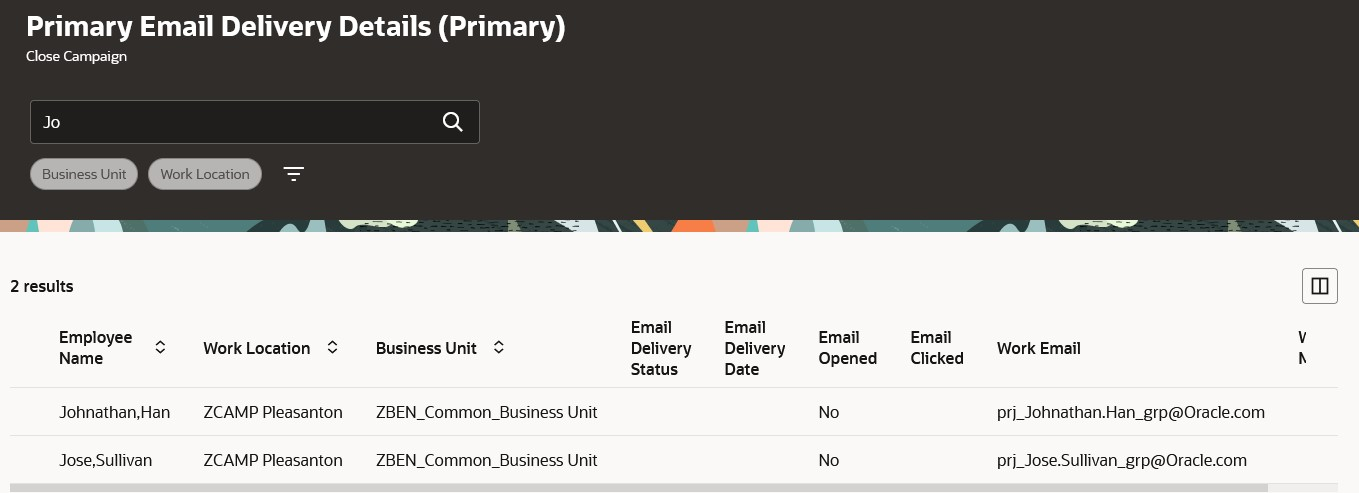Toggle the Work Location filter chip
Viewport: 1359px width, 493px height.
205,174
